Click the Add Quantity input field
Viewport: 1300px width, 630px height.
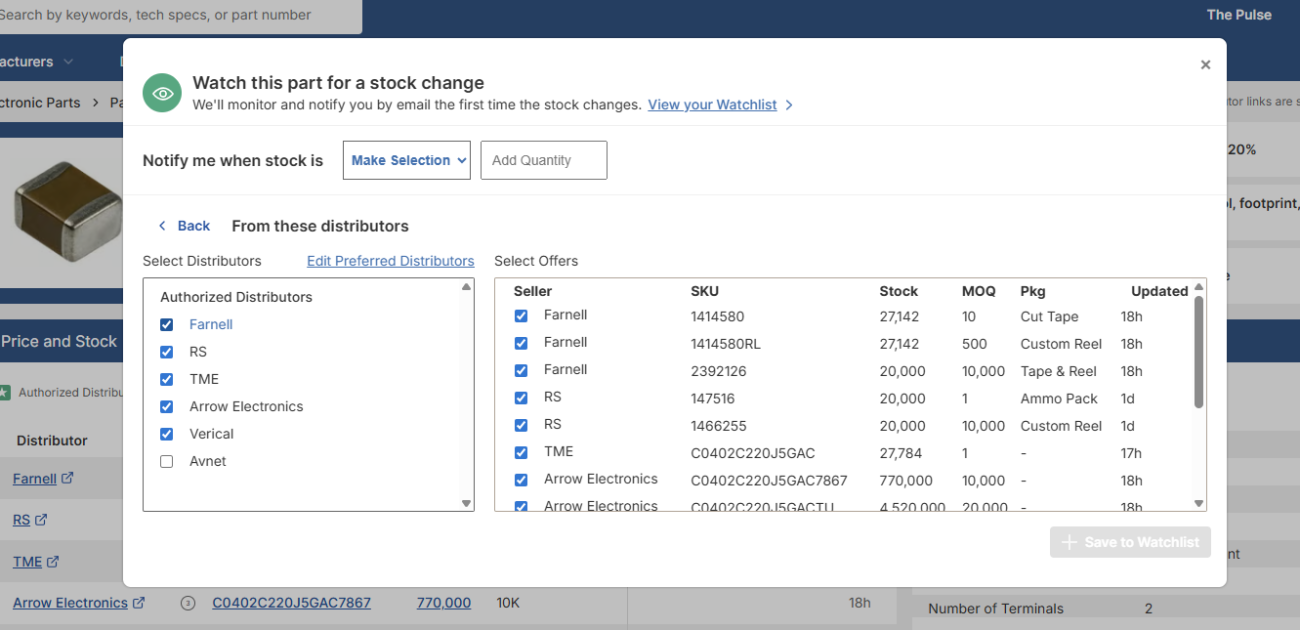click(x=543, y=160)
